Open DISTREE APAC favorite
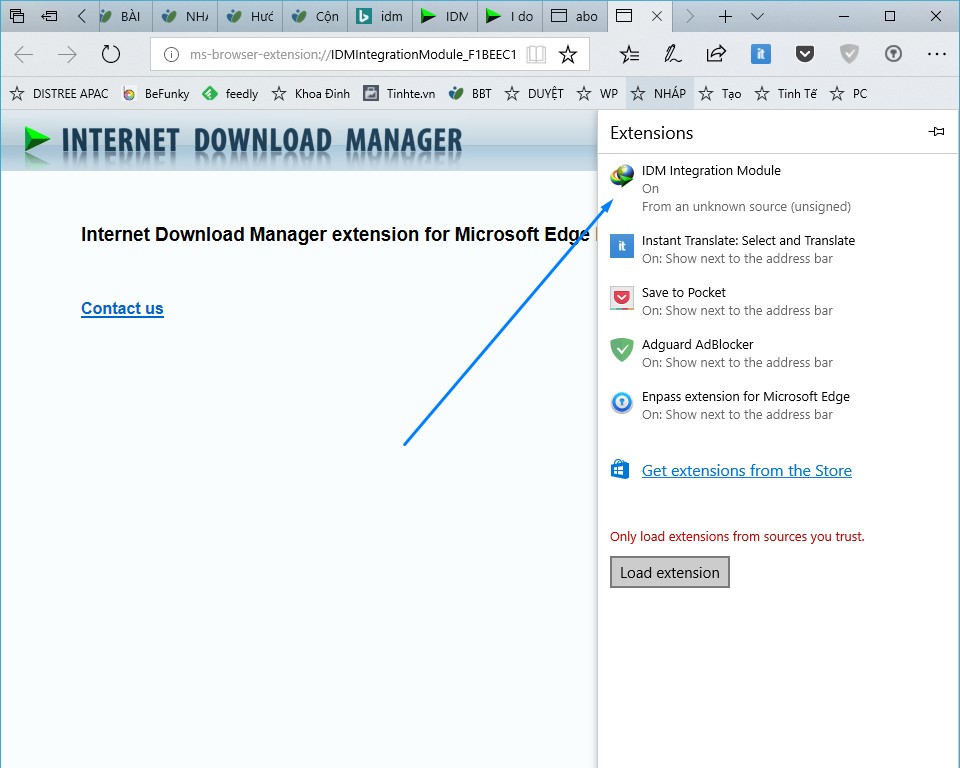Image resolution: width=960 pixels, height=768 pixels. (59, 94)
